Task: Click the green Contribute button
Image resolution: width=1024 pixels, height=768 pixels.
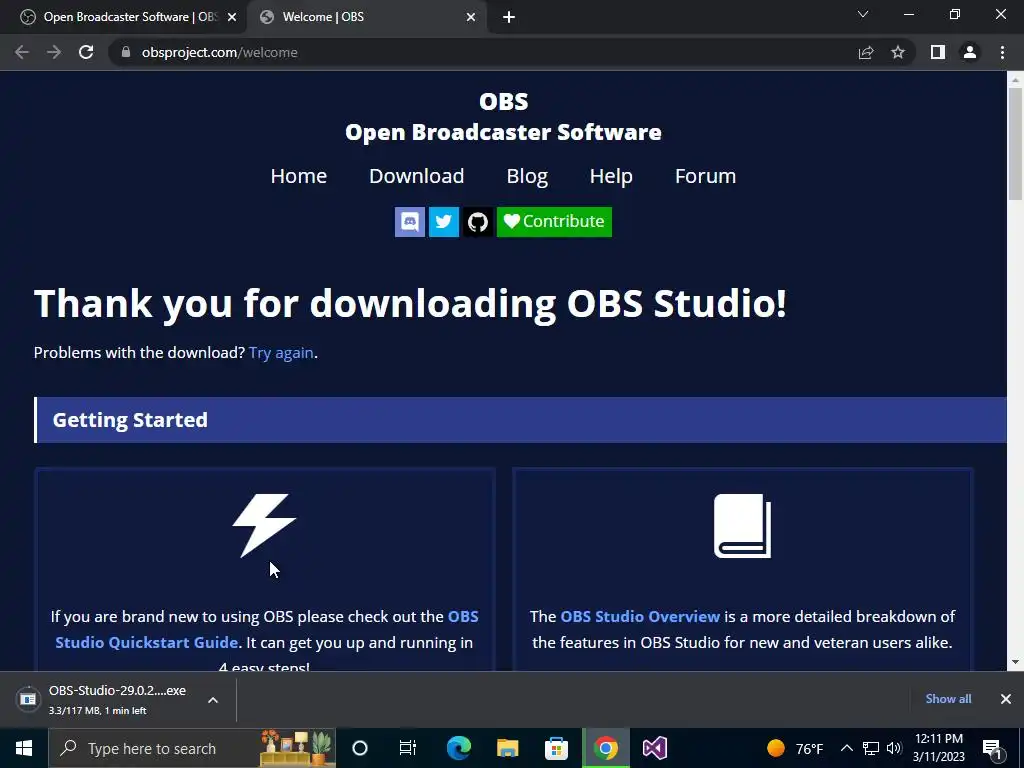Action: 554,221
